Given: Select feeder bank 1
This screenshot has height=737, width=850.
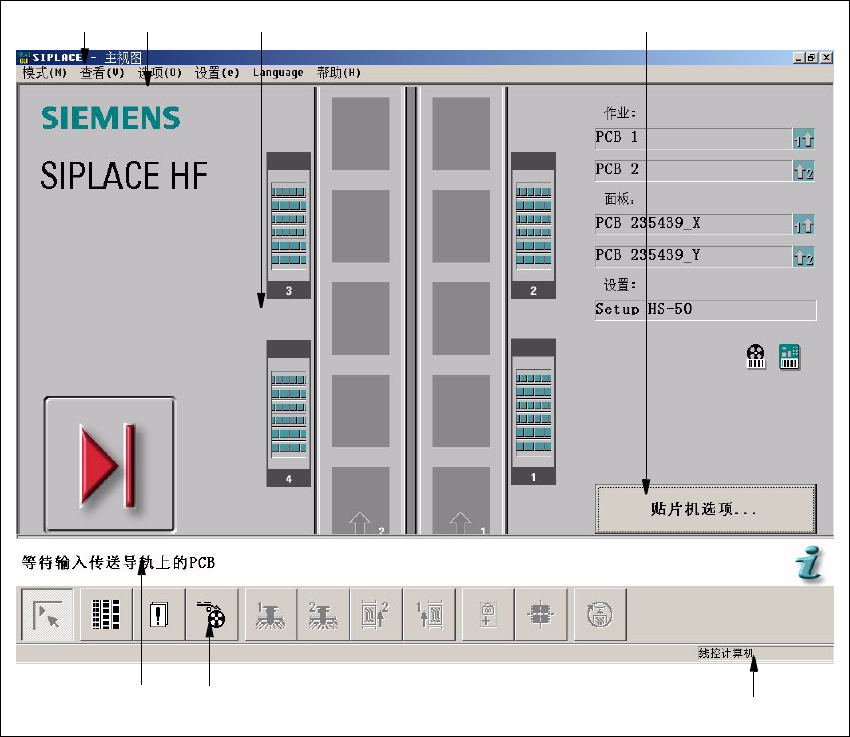Looking at the screenshot, I should [533, 412].
